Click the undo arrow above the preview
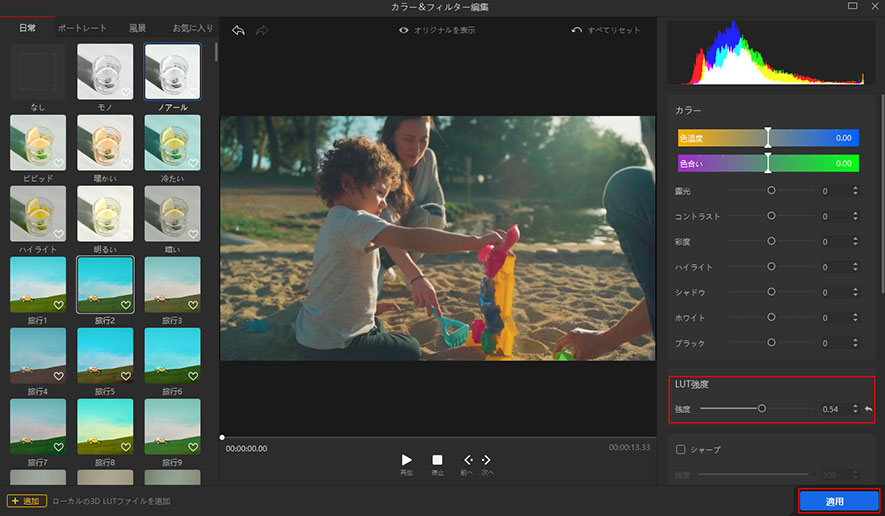This screenshot has height=516, width=885. coord(238,31)
